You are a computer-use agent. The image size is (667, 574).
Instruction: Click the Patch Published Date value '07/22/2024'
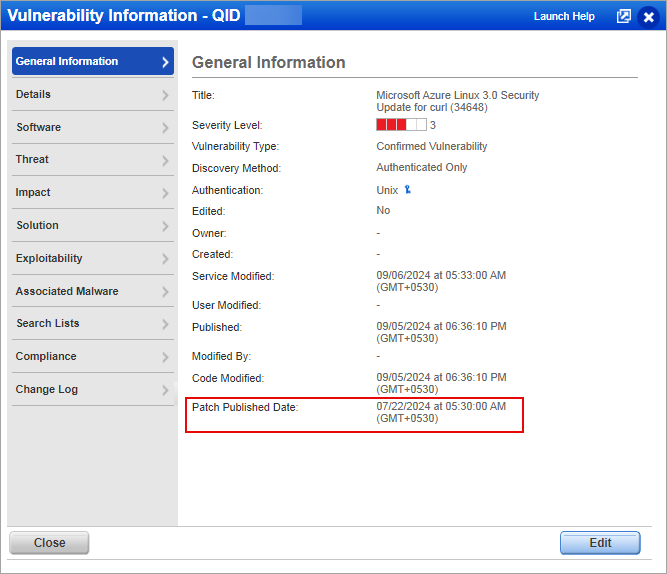(403, 406)
